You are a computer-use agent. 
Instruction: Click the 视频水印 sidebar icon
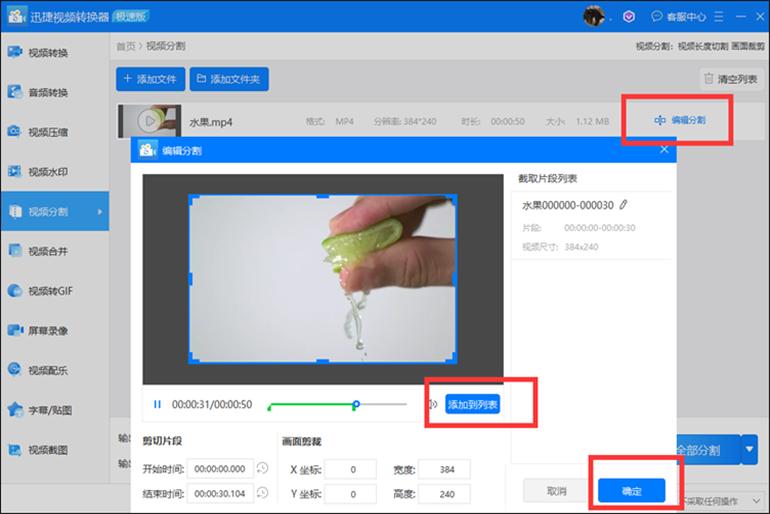point(15,171)
